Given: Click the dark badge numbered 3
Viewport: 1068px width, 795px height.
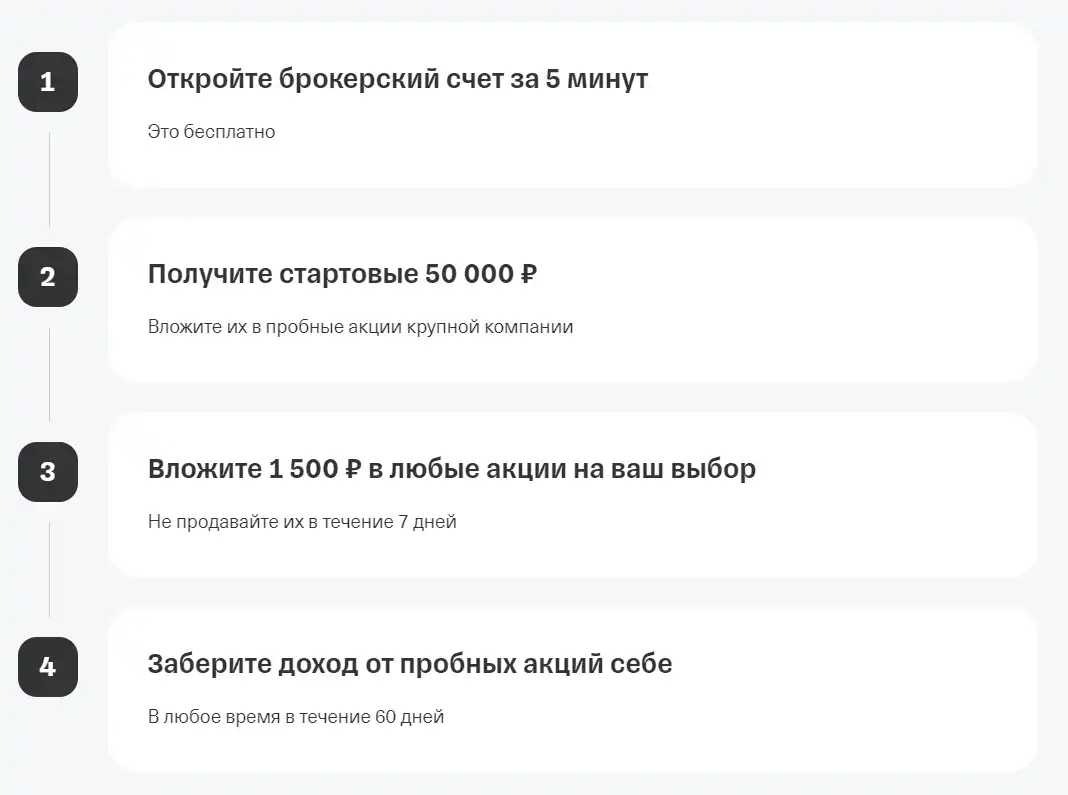Looking at the screenshot, I should (48, 471).
